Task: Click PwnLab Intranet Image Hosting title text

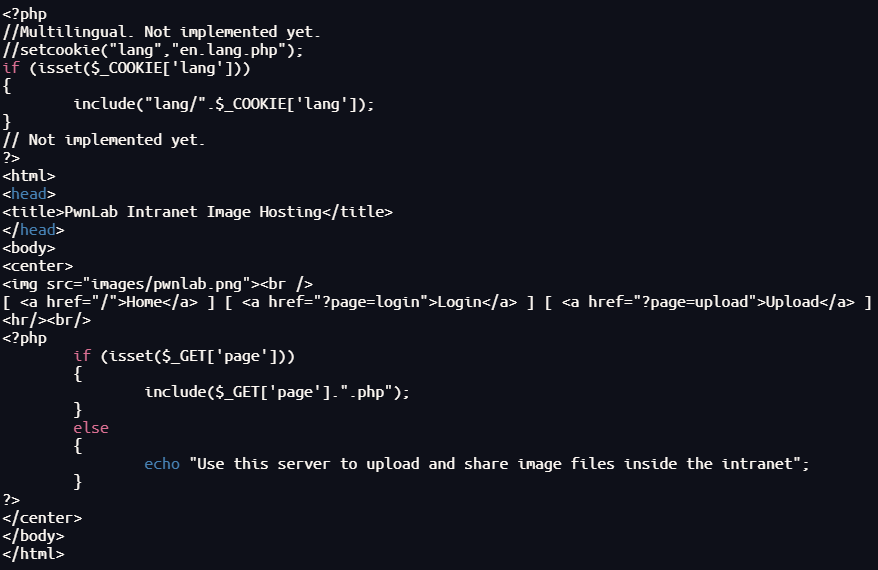Action: pos(193,212)
